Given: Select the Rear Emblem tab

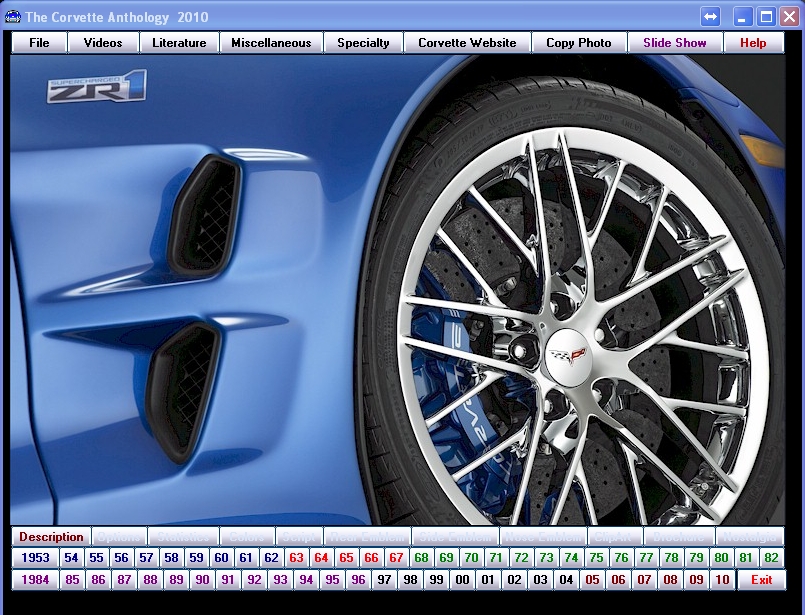Looking at the screenshot, I should (x=367, y=537).
